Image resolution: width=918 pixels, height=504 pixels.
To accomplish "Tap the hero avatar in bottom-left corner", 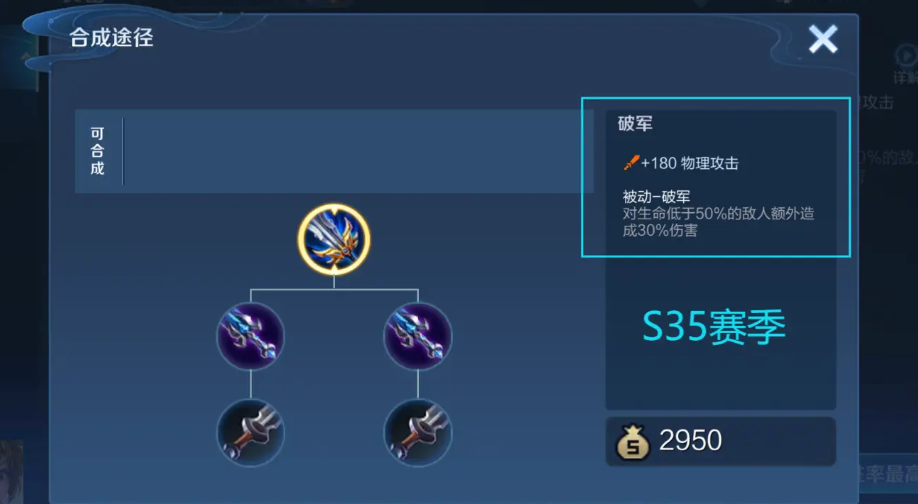I will [x=12, y=472].
